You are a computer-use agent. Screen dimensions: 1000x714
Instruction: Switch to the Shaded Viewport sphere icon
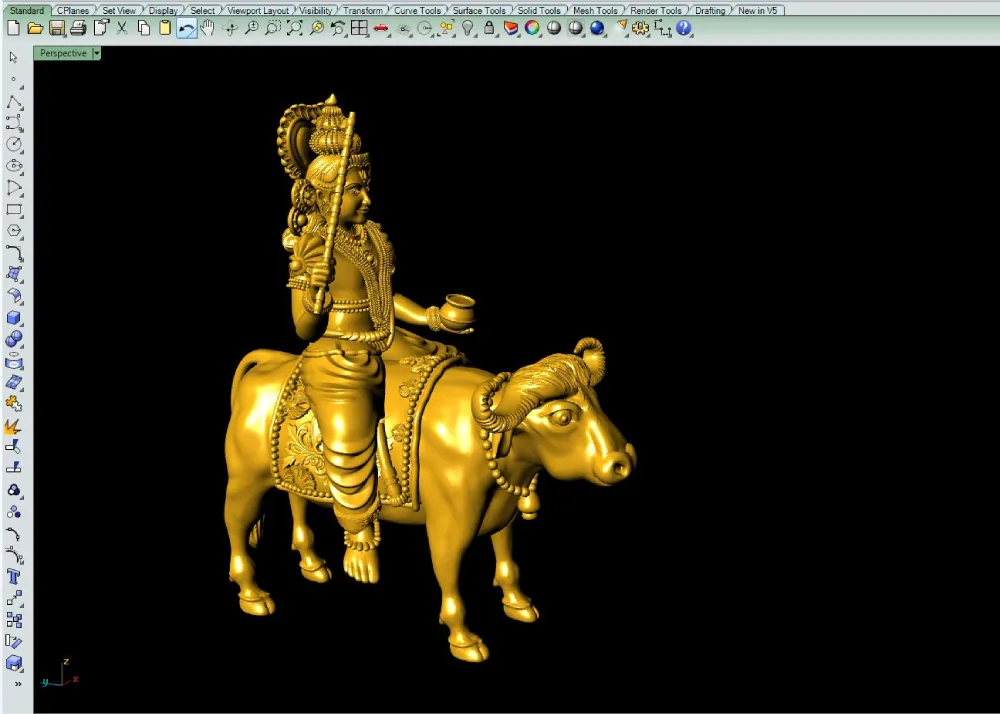point(554,28)
